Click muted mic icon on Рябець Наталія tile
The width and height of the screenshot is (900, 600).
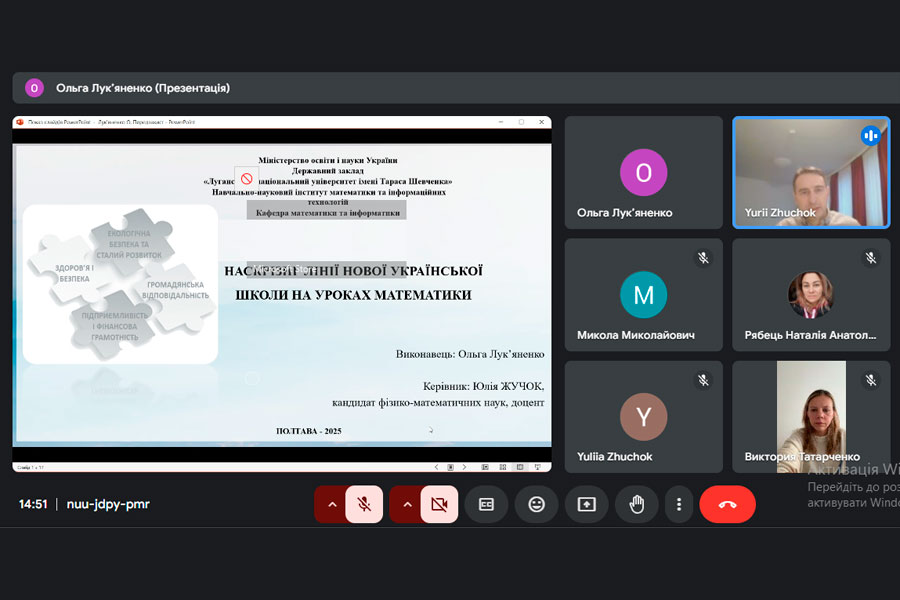[871, 258]
